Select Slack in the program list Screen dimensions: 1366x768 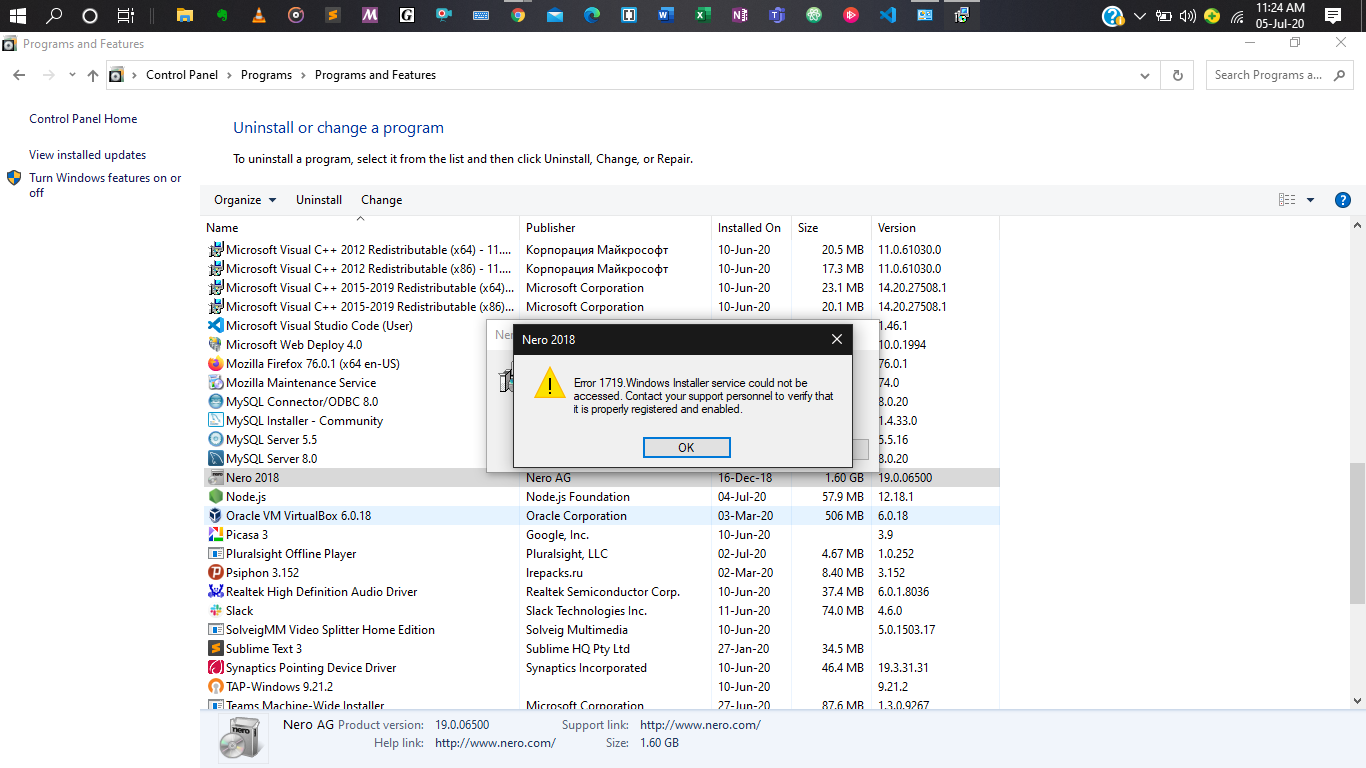click(600, 611)
